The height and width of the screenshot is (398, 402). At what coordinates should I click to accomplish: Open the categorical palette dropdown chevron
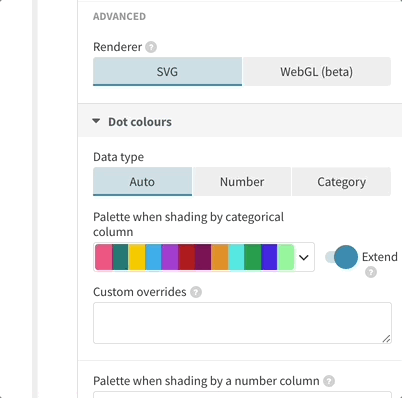304,257
